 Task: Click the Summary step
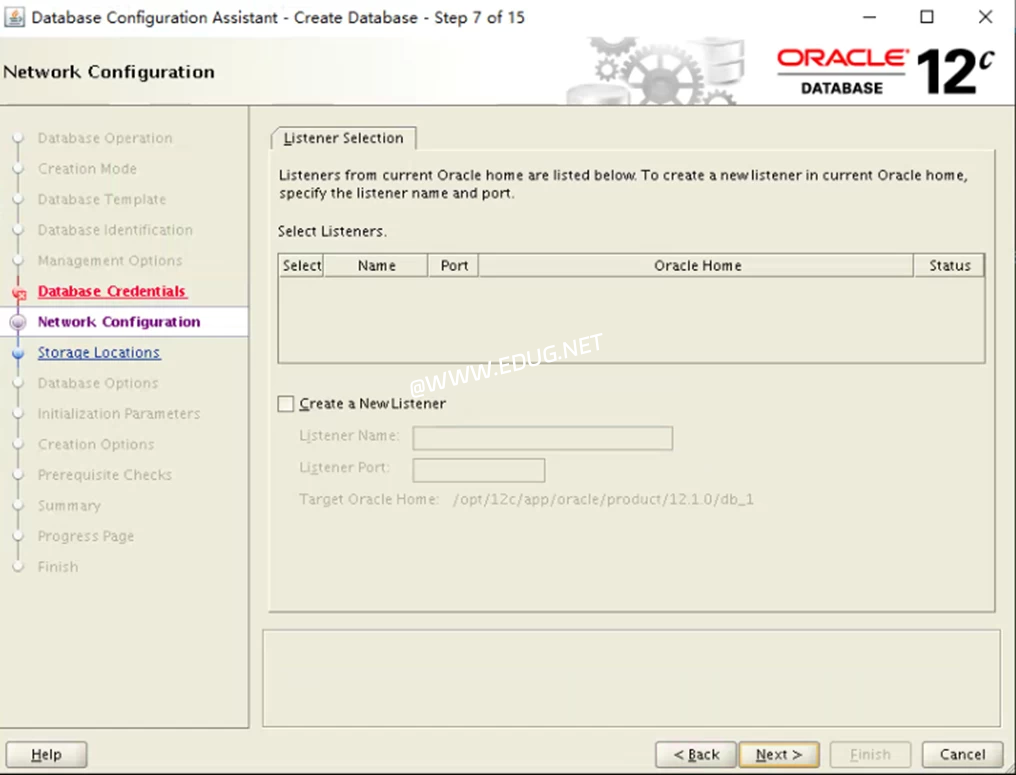coord(69,505)
